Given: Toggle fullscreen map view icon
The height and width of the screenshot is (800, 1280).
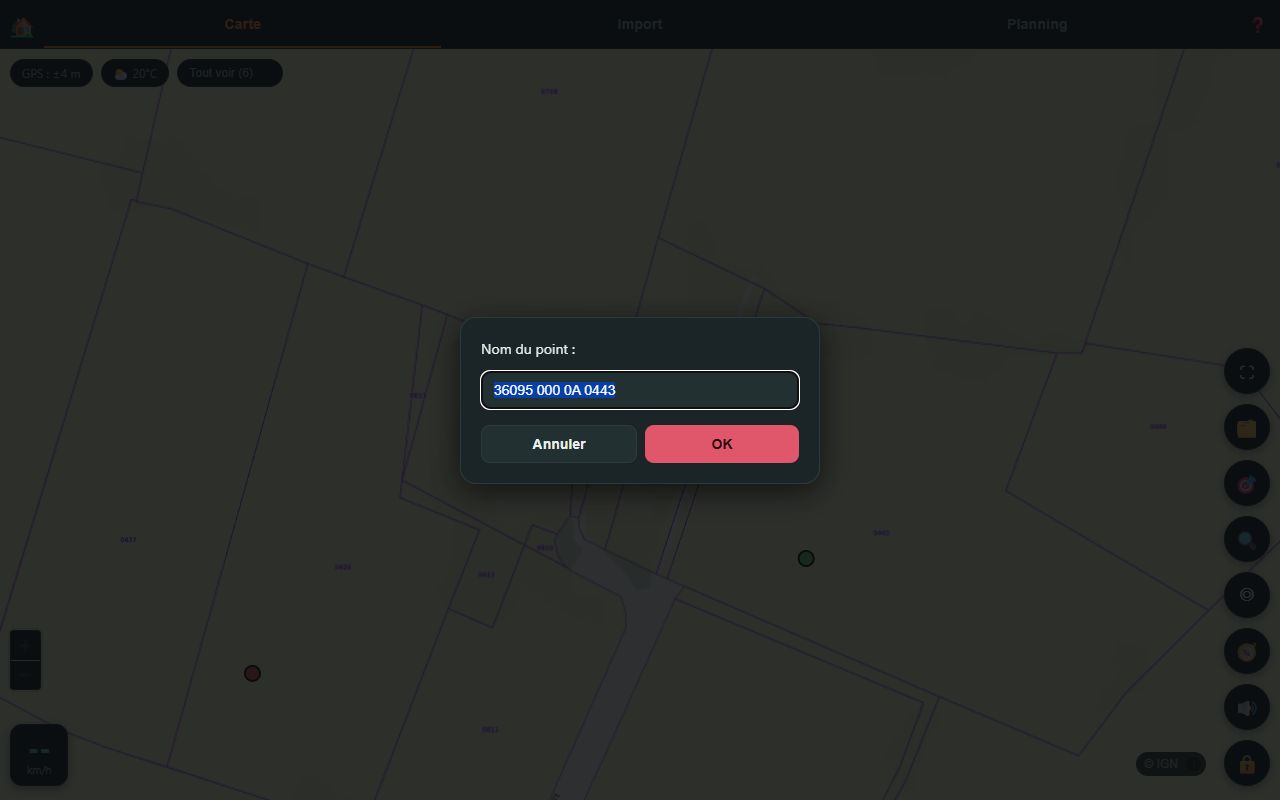Looking at the screenshot, I should coord(1247,372).
